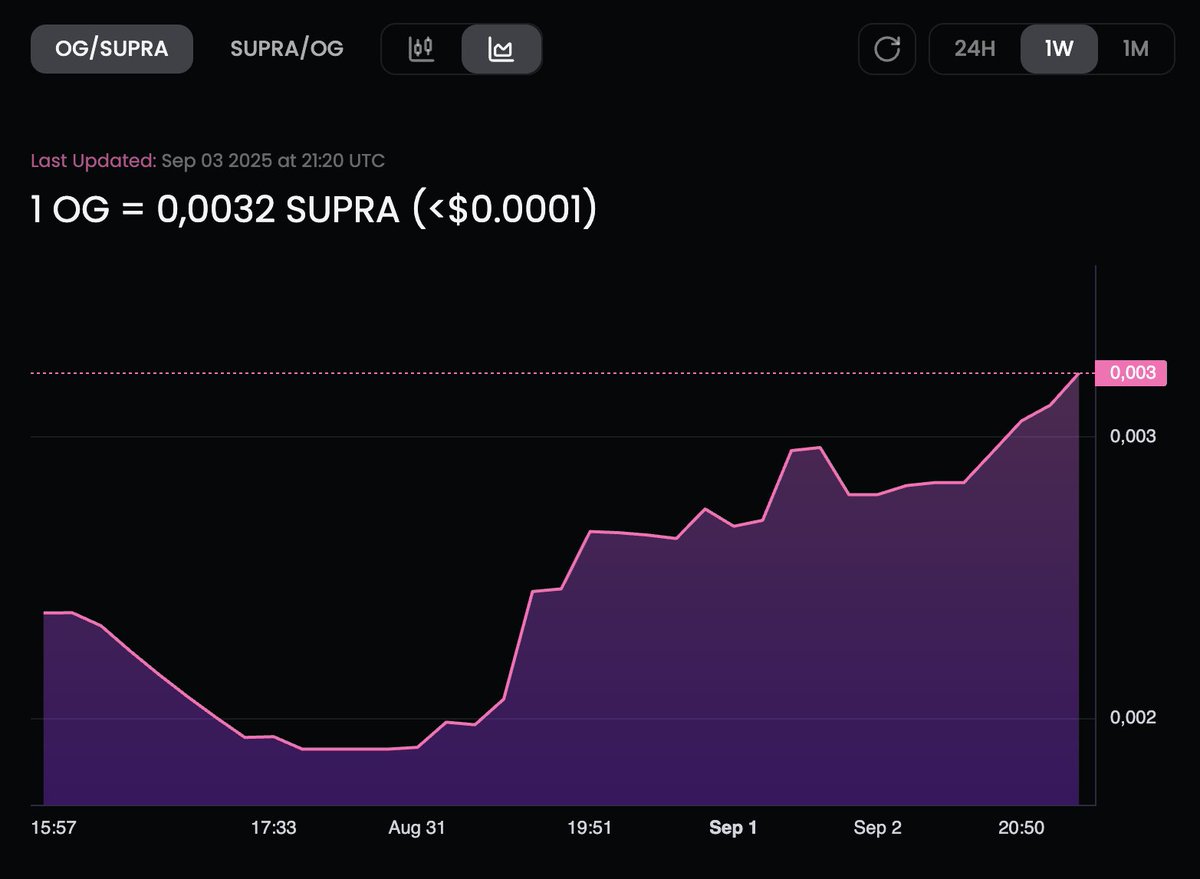Click the 17:33 time axis label
The image size is (1200, 879).
pos(274,828)
